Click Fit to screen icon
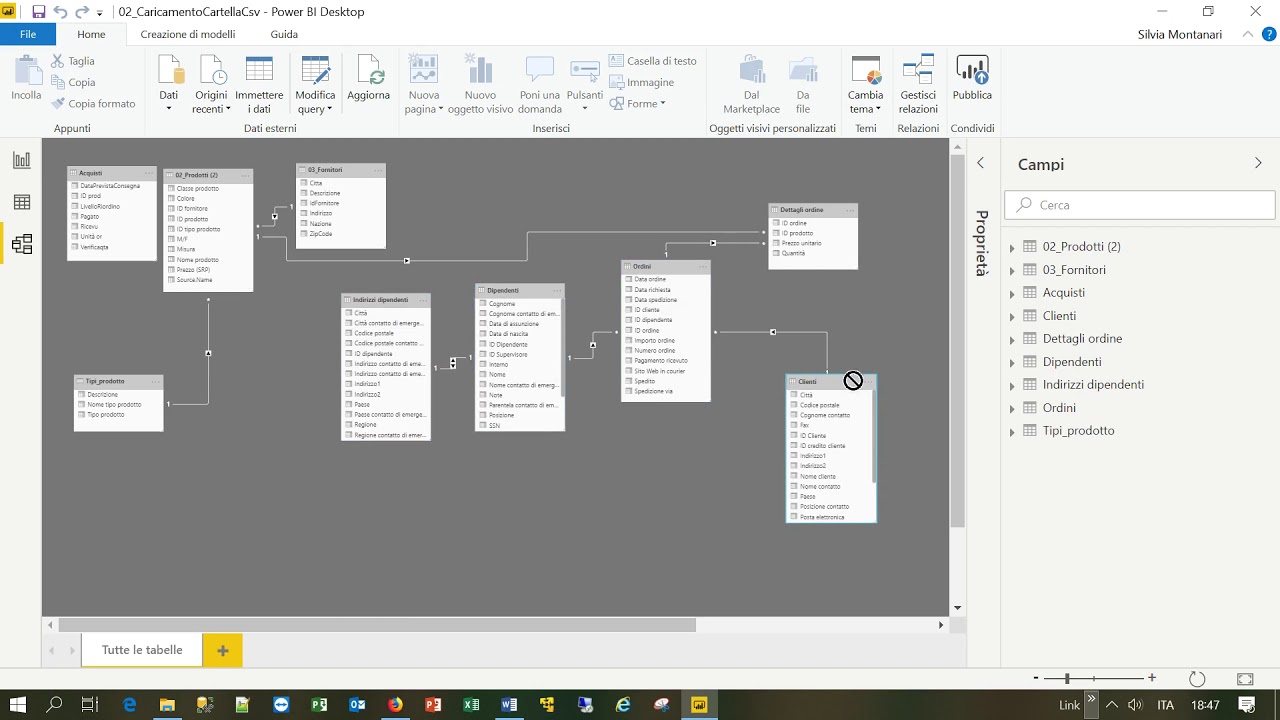1280x720 pixels. pyautogui.click(x=1245, y=679)
